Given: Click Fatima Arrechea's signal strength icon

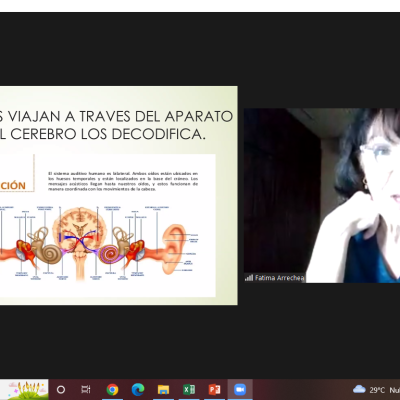Looking at the screenshot, I should [x=249, y=278].
